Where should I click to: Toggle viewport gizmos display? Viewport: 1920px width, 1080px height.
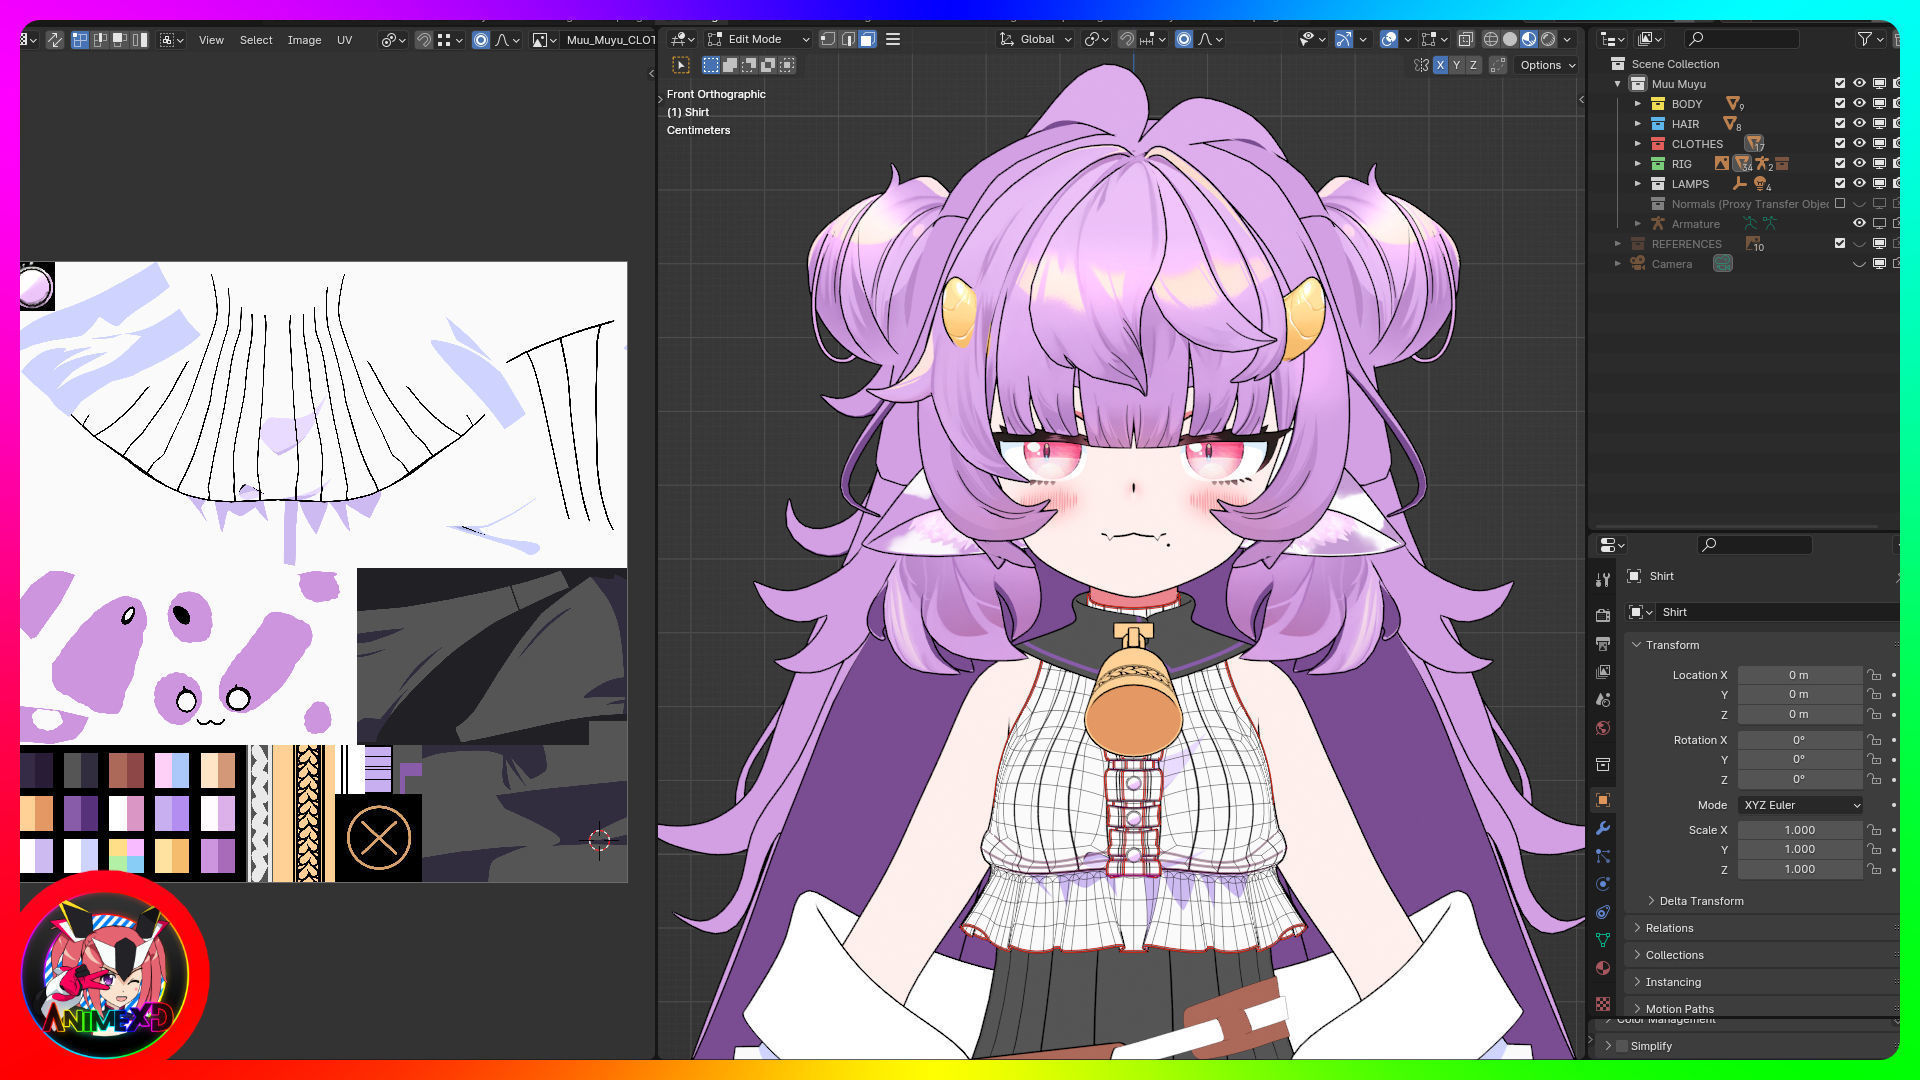pyautogui.click(x=1343, y=39)
